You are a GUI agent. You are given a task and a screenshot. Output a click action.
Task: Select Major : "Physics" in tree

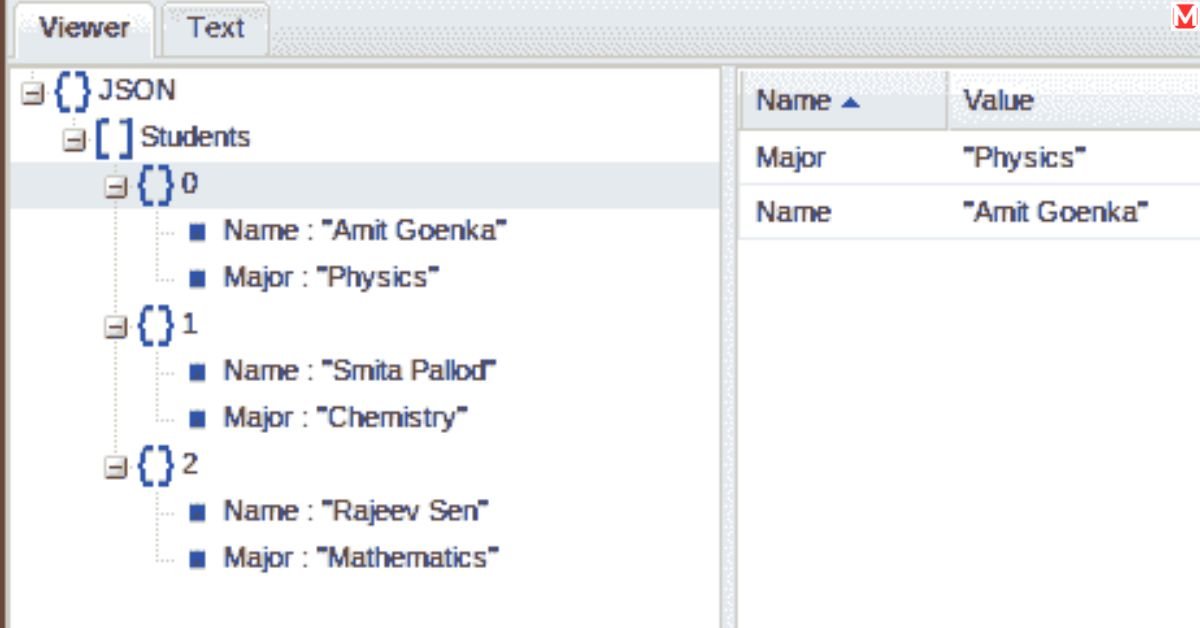[x=331, y=277]
